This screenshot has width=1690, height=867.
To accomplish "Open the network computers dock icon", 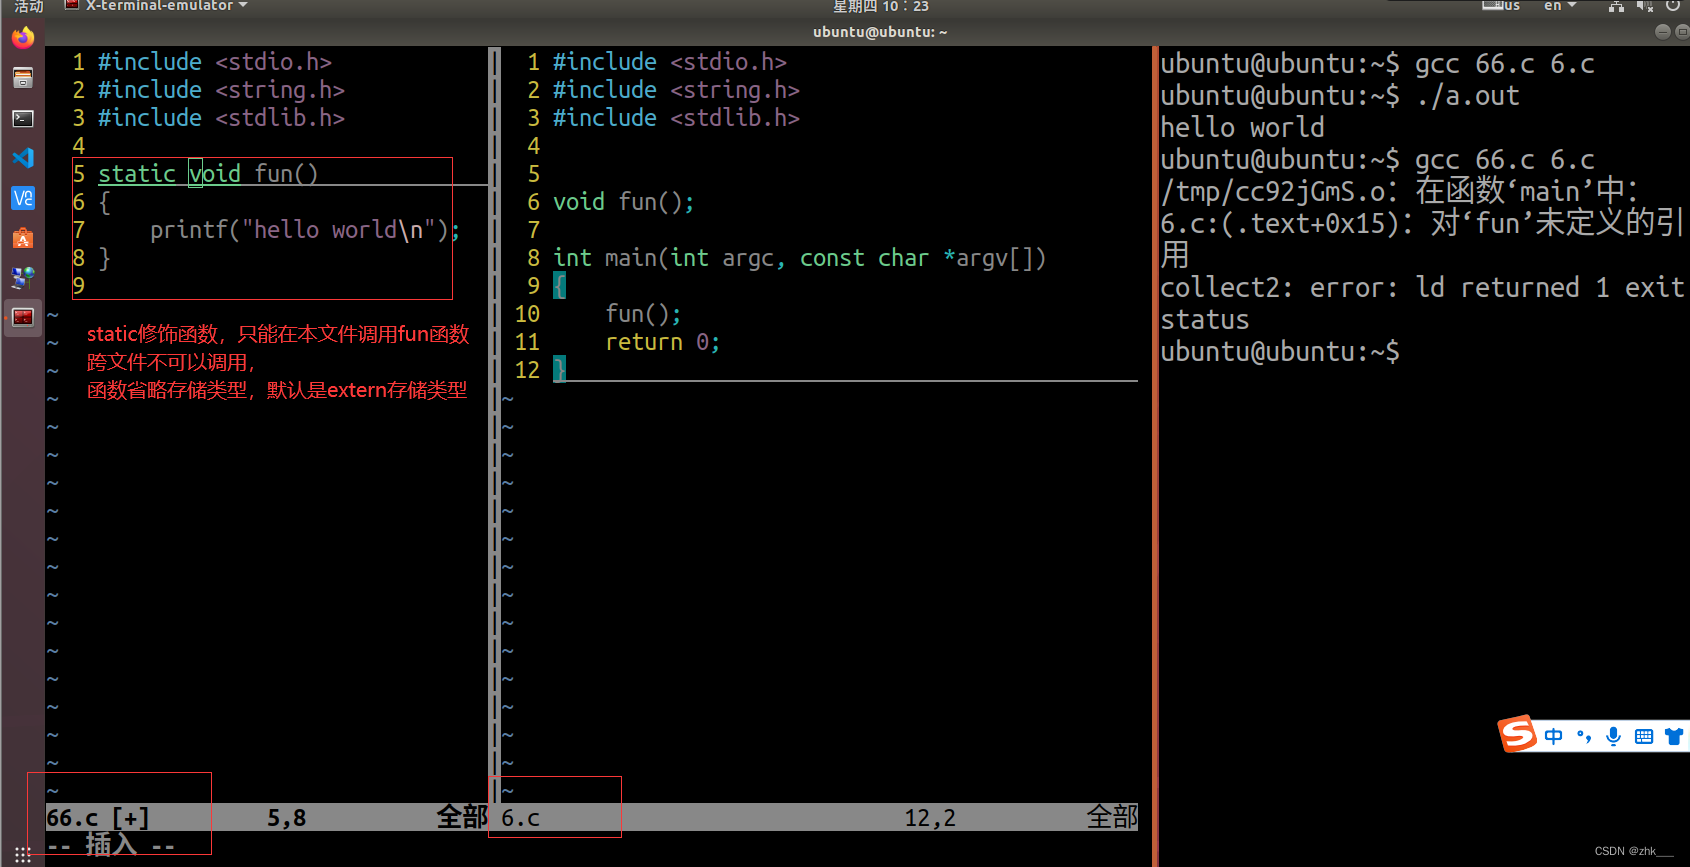I will (x=22, y=278).
